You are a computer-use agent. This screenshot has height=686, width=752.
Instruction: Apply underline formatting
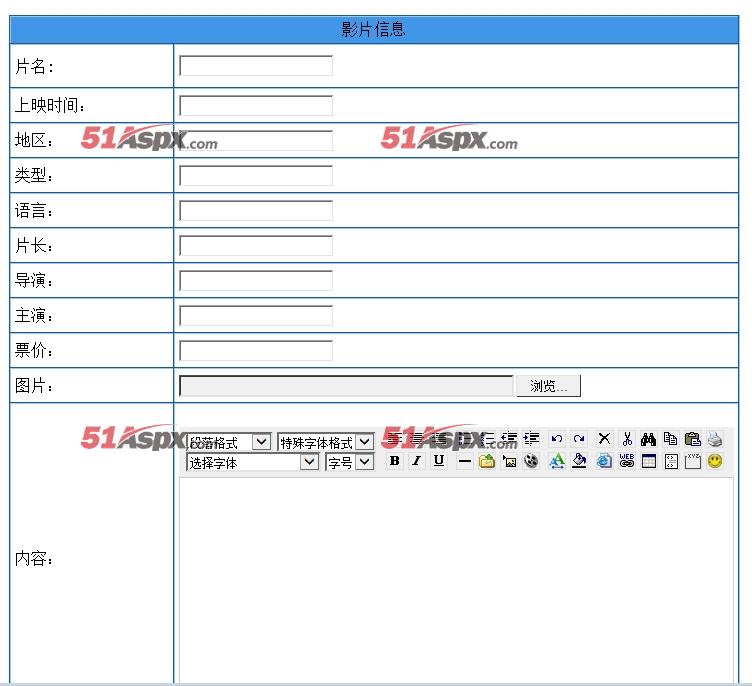438,461
